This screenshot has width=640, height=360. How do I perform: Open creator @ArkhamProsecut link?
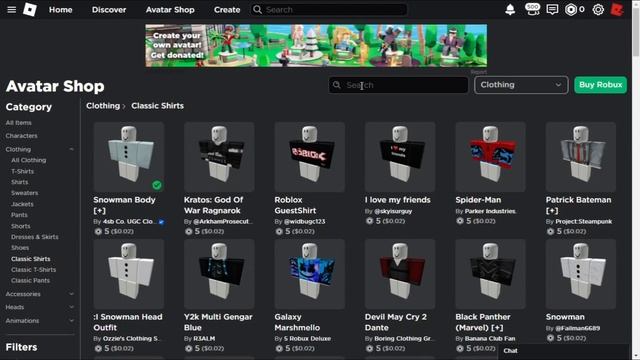pos(223,222)
